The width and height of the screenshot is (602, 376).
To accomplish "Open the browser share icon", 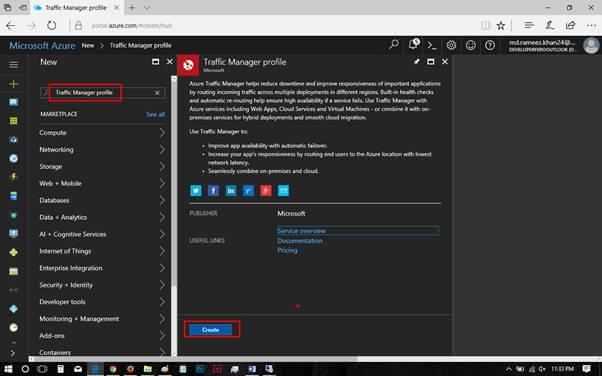I will (570, 25).
